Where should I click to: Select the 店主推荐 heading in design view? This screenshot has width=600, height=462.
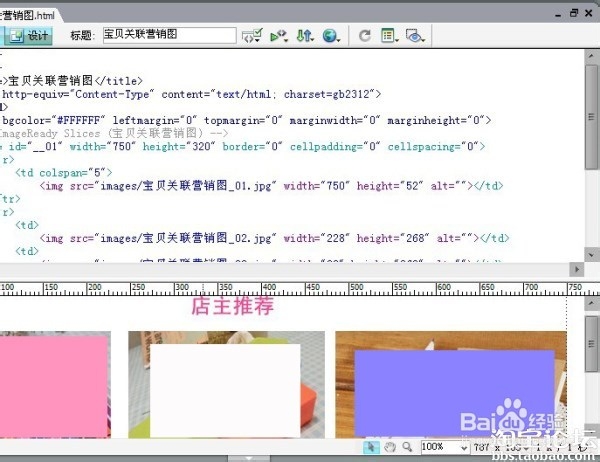233,306
